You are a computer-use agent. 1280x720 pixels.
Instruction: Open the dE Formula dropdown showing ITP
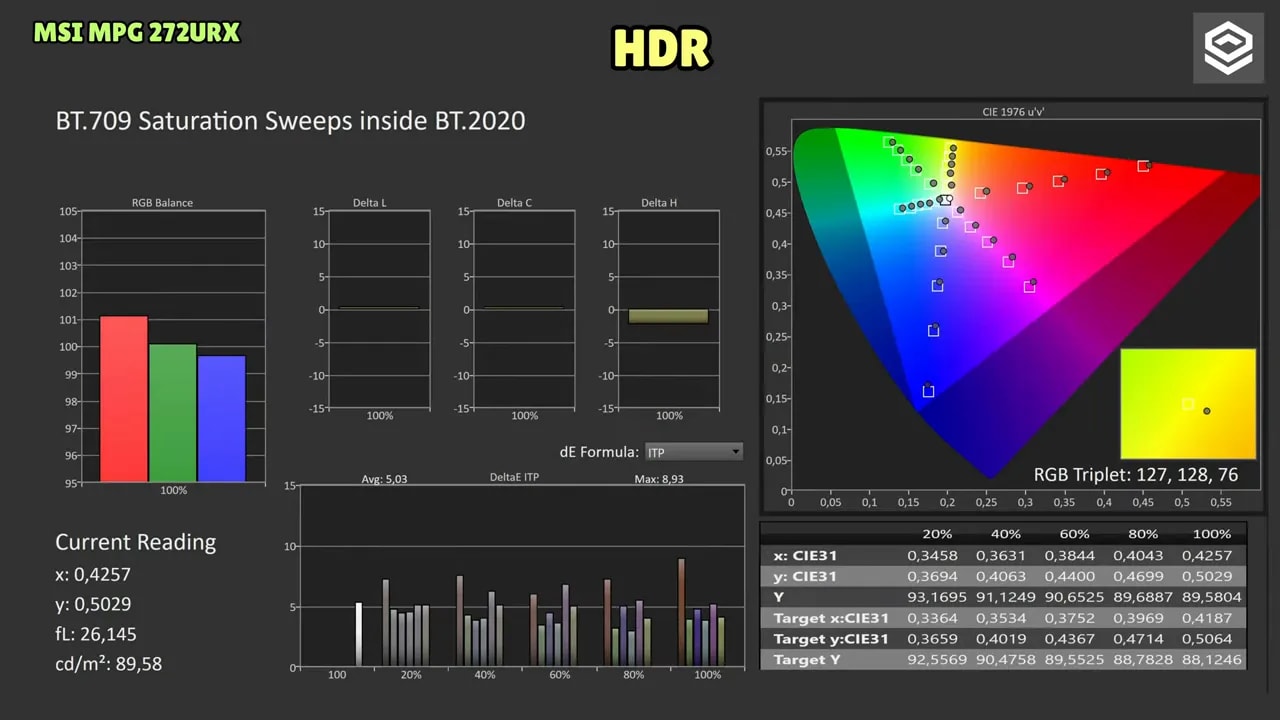(694, 452)
